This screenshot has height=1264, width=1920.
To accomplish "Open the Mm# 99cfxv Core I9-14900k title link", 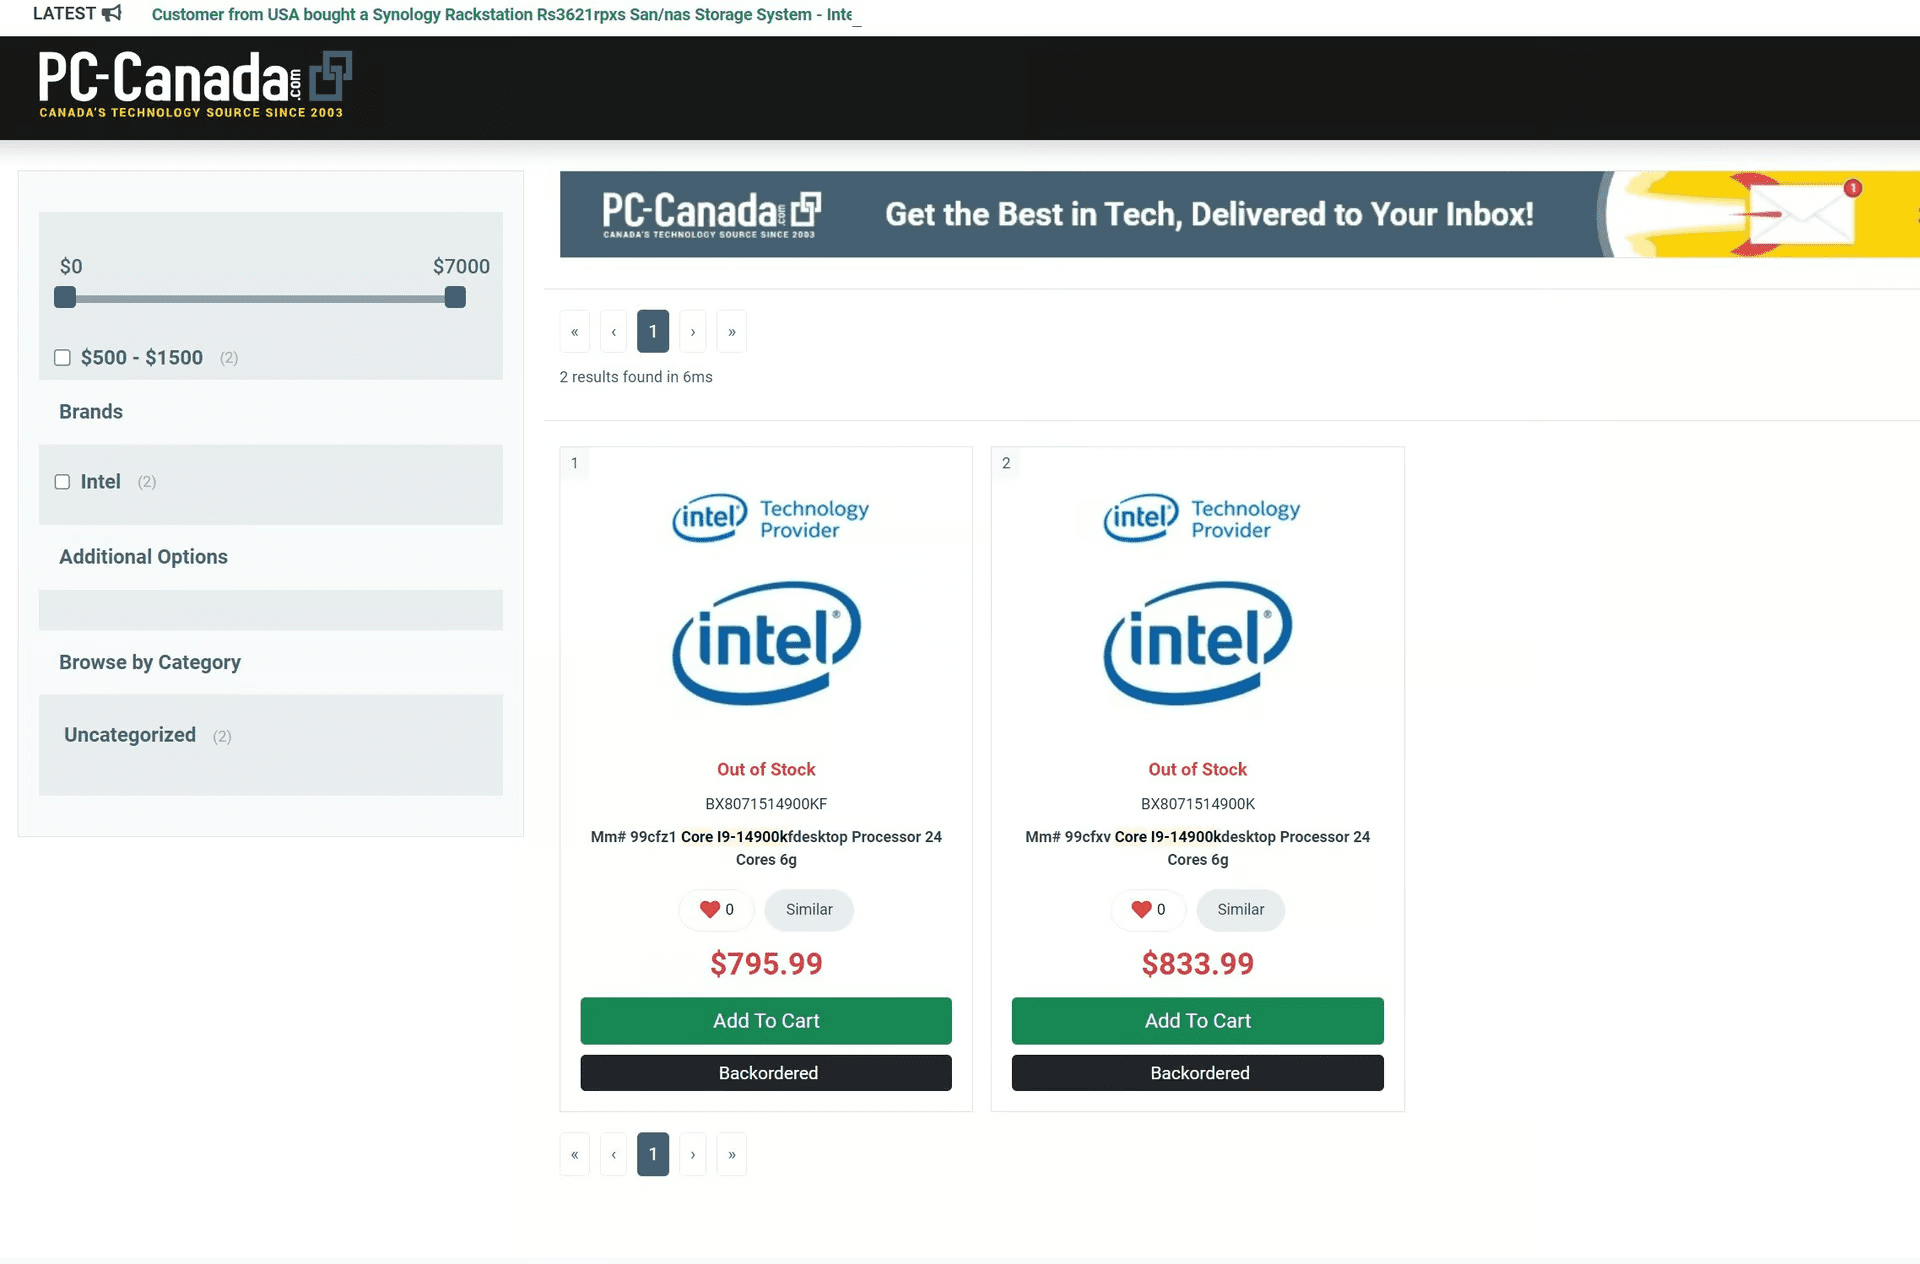I will tap(1198, 848).
